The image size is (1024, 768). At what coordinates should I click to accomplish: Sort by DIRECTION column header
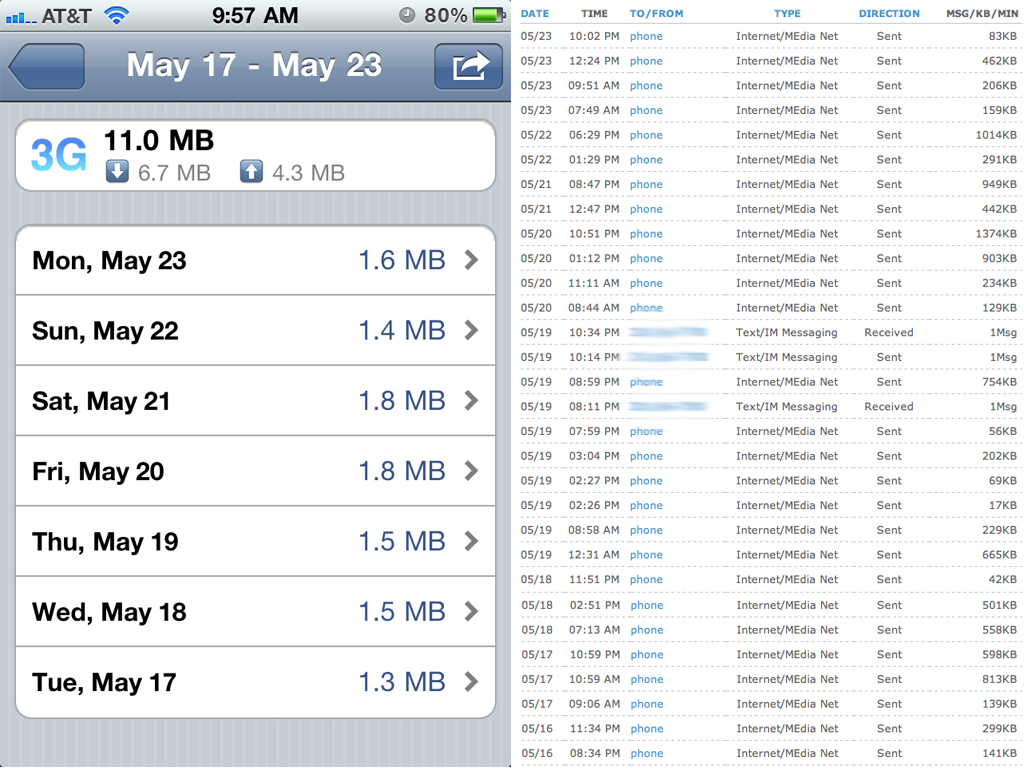pos(889,14)
